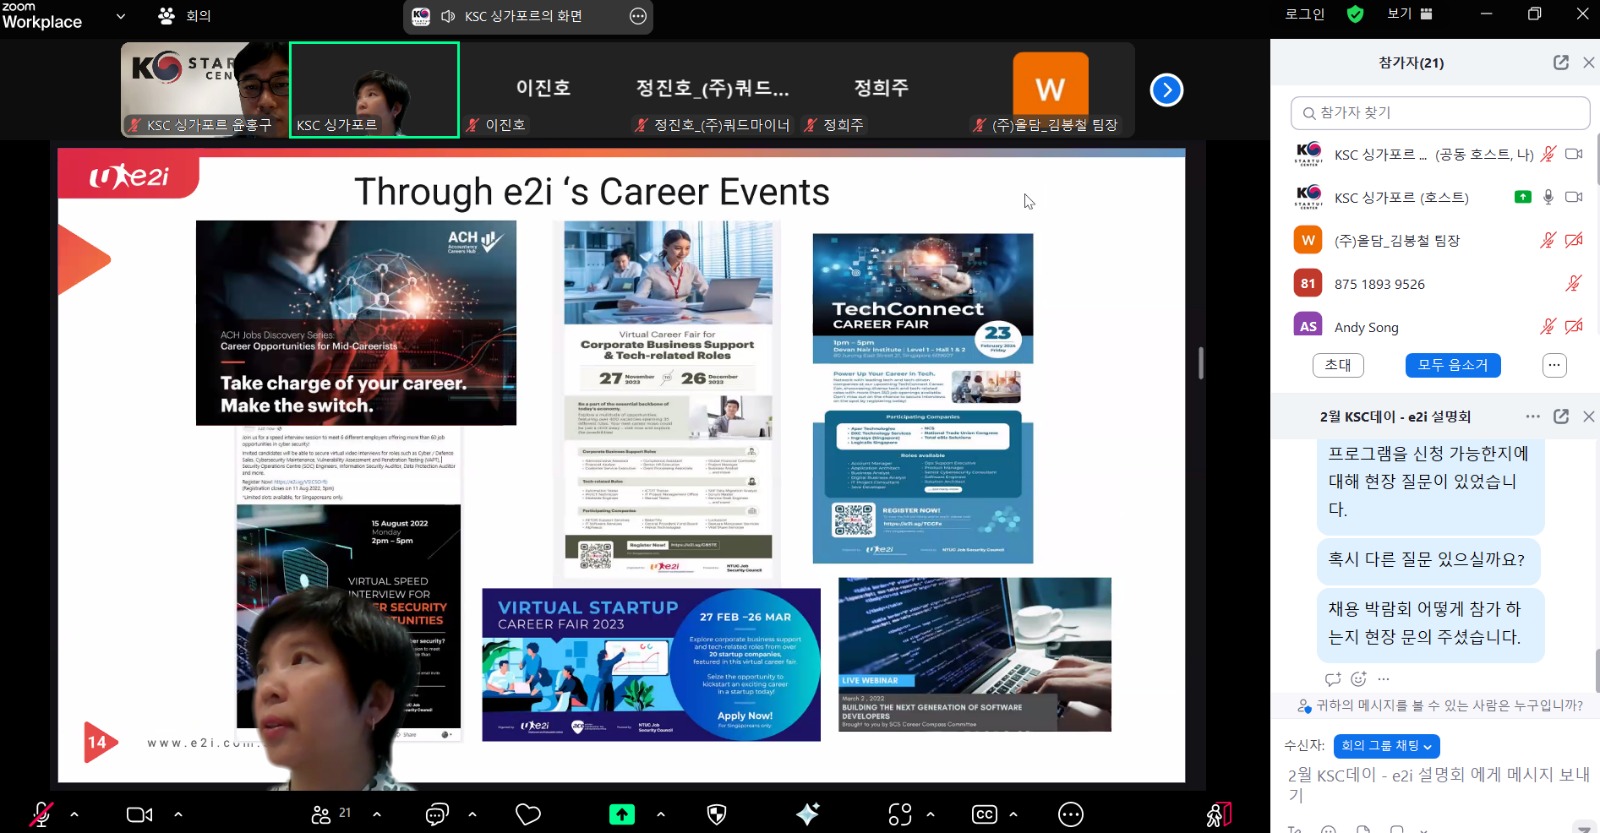Toggle mute for KSC 싱가포르 co-host row

(x=1548, y=154)
